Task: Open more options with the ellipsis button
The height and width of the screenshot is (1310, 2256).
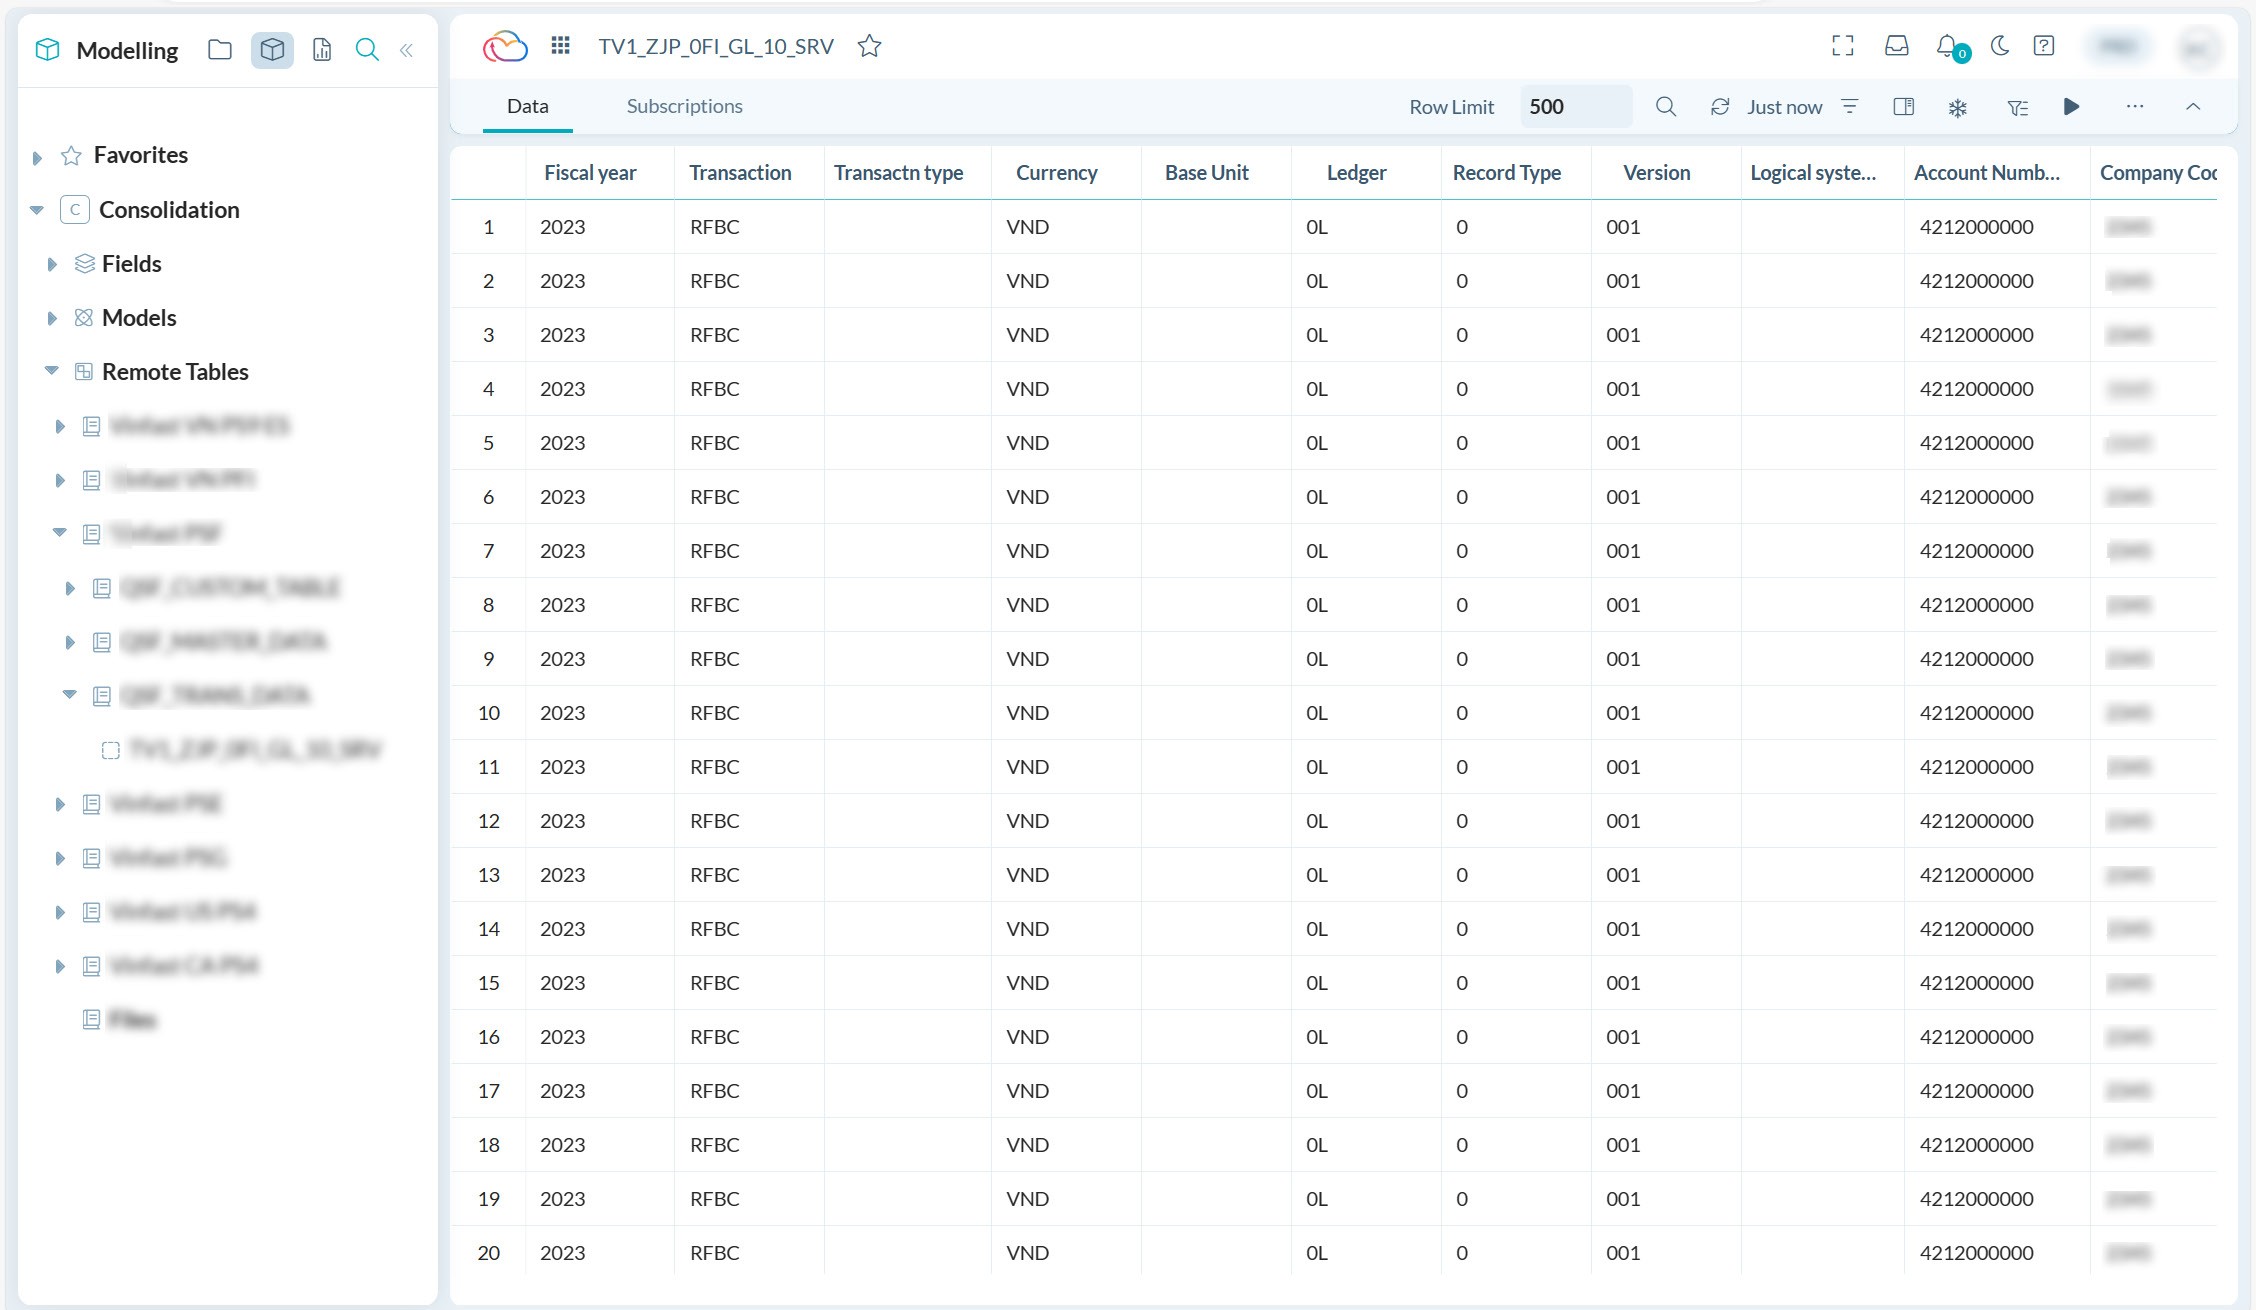Action: coord(2135,106)
